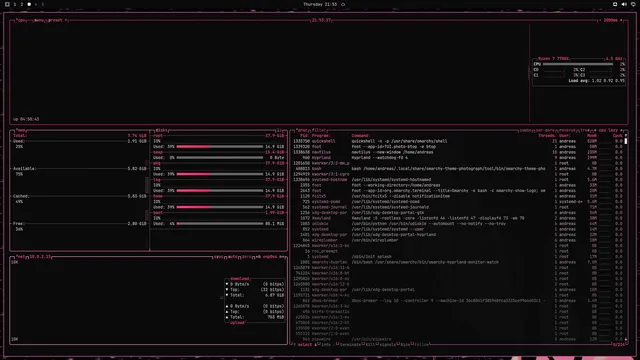Select the systemd-journald process row
This screenshot has width=640, height=360.
click(x=458, y=207)
